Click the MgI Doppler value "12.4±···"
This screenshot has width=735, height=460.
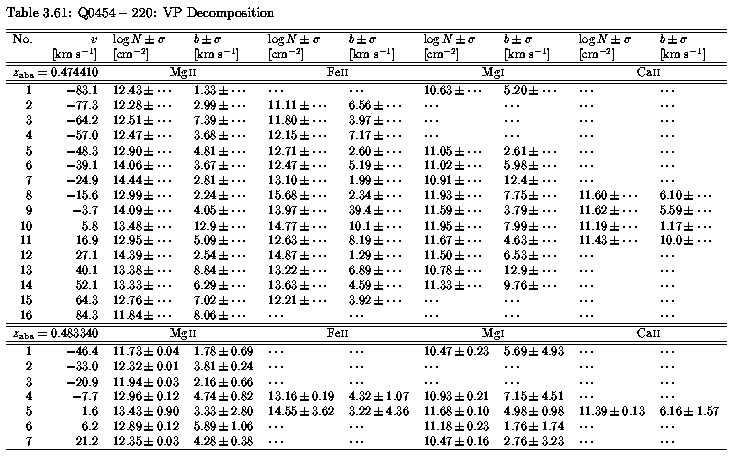(530, 181)
